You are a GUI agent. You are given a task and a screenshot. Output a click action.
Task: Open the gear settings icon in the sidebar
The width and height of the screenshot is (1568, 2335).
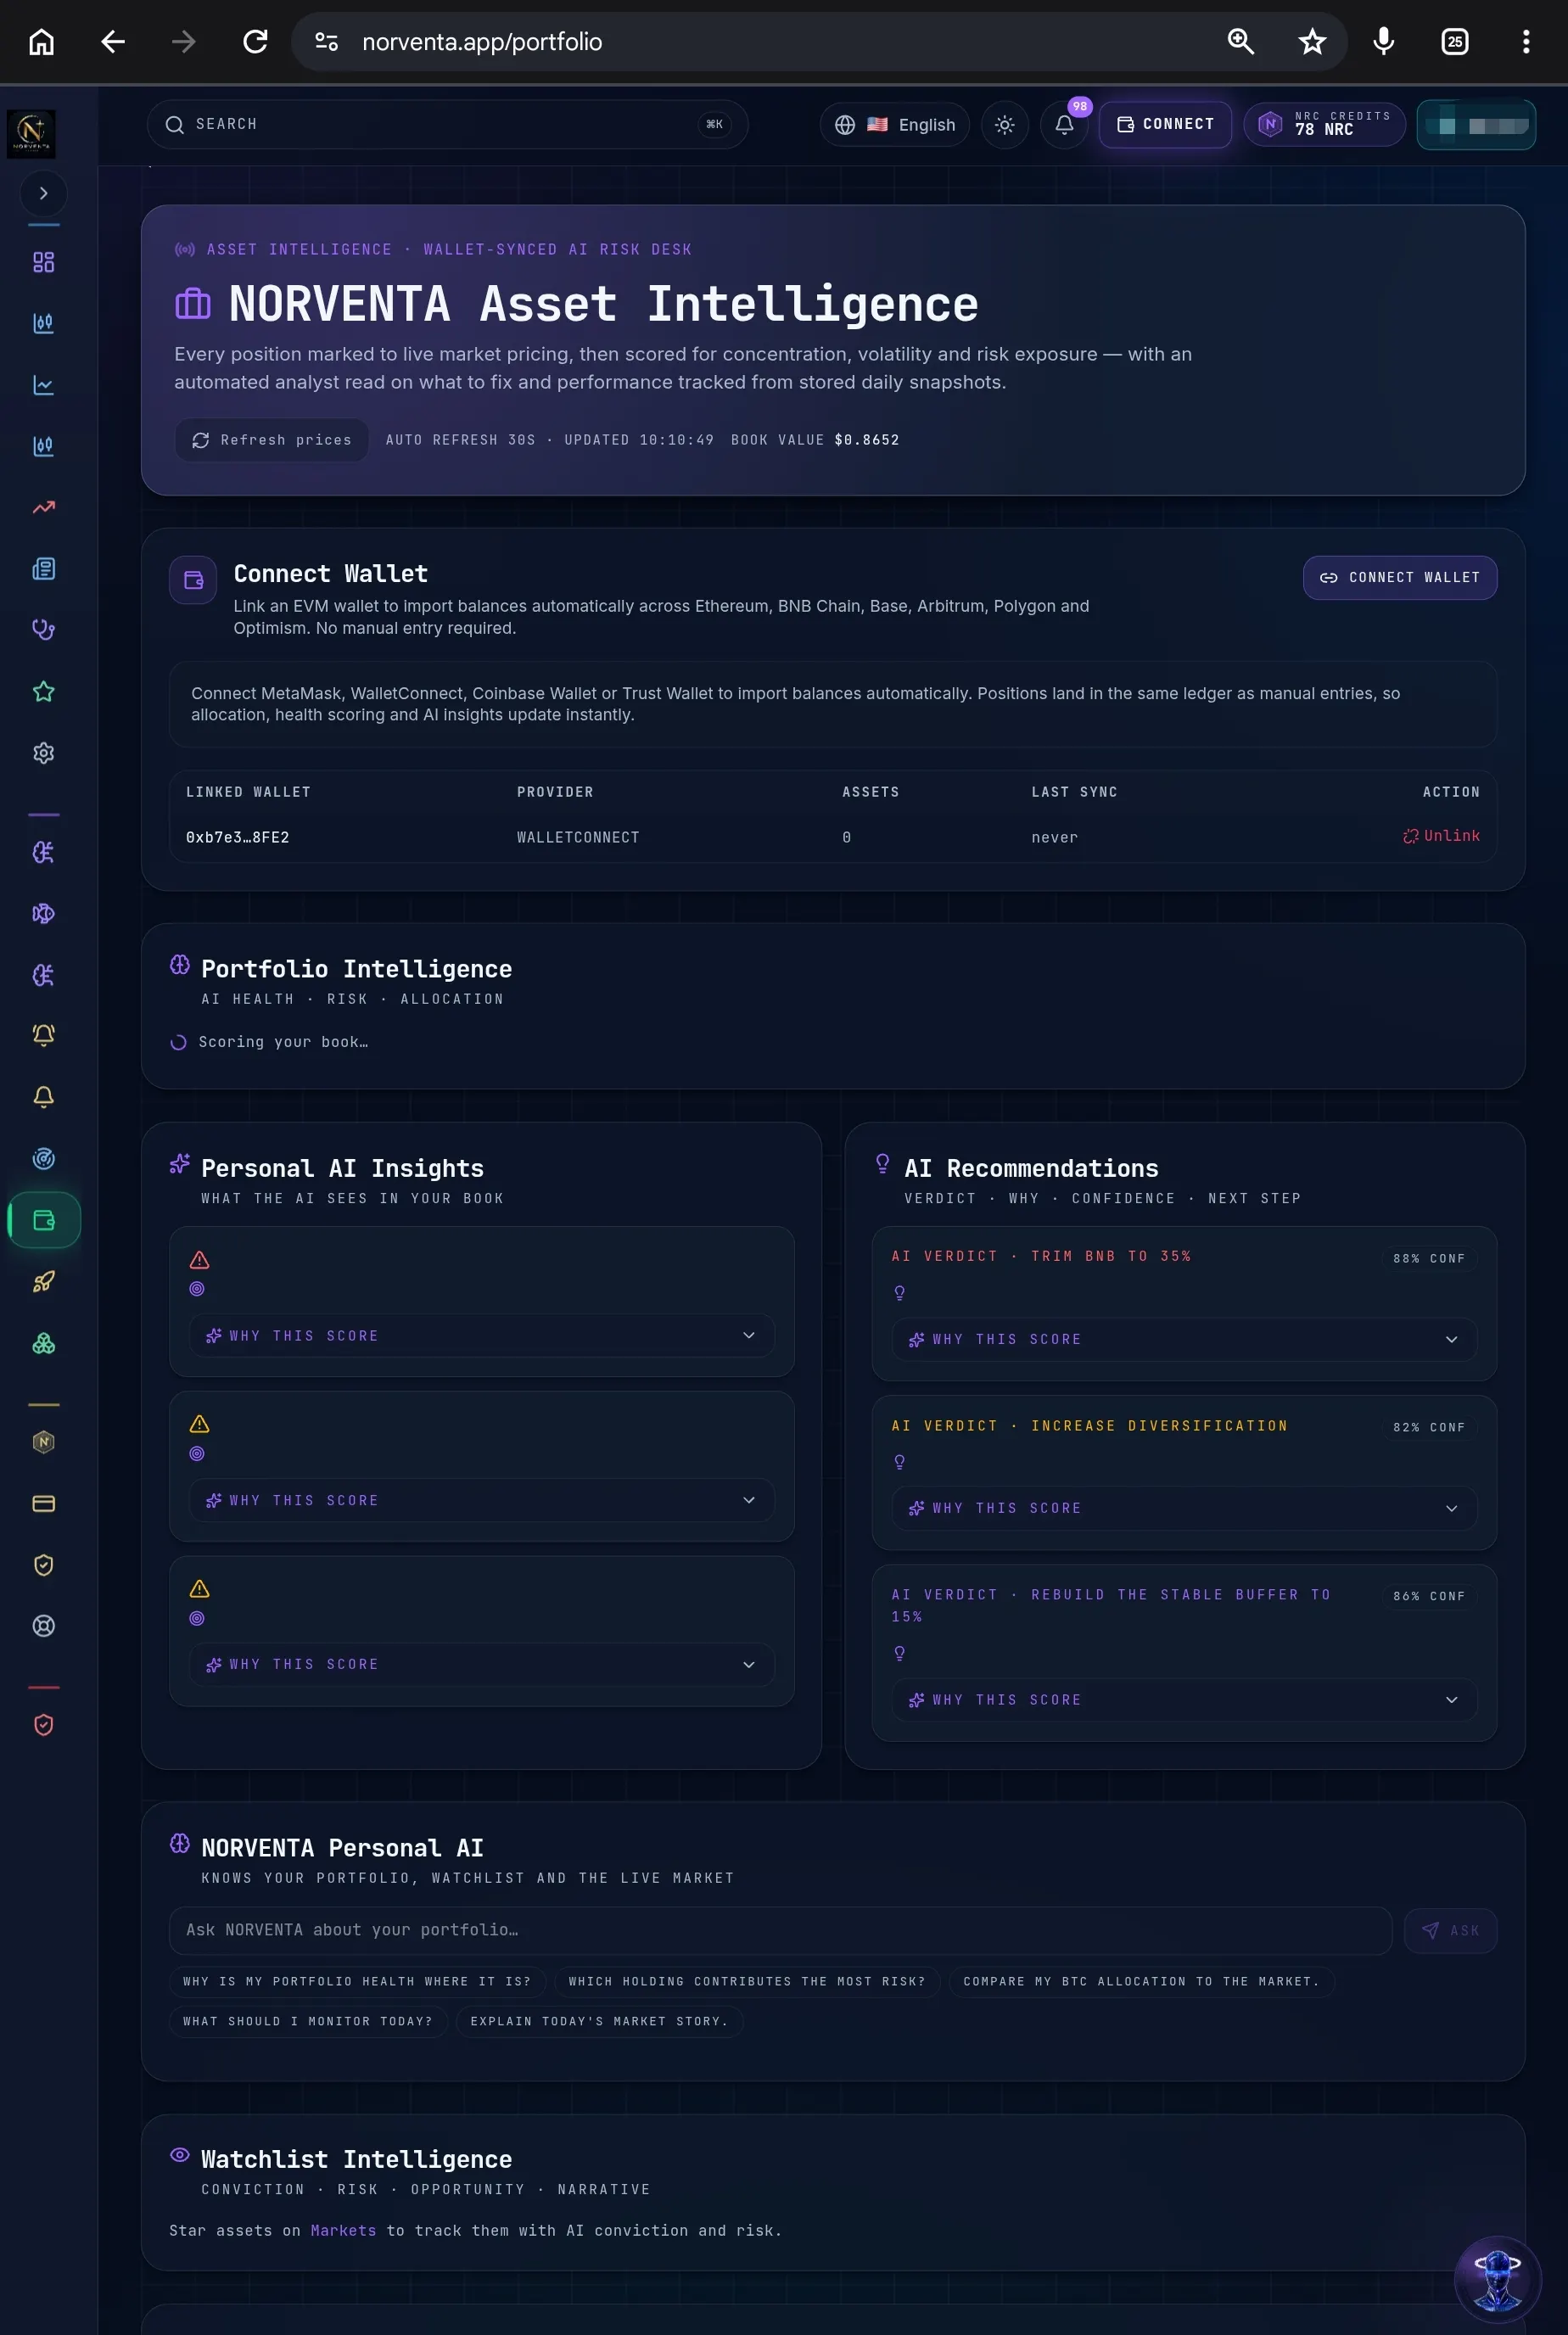point(43,753)
